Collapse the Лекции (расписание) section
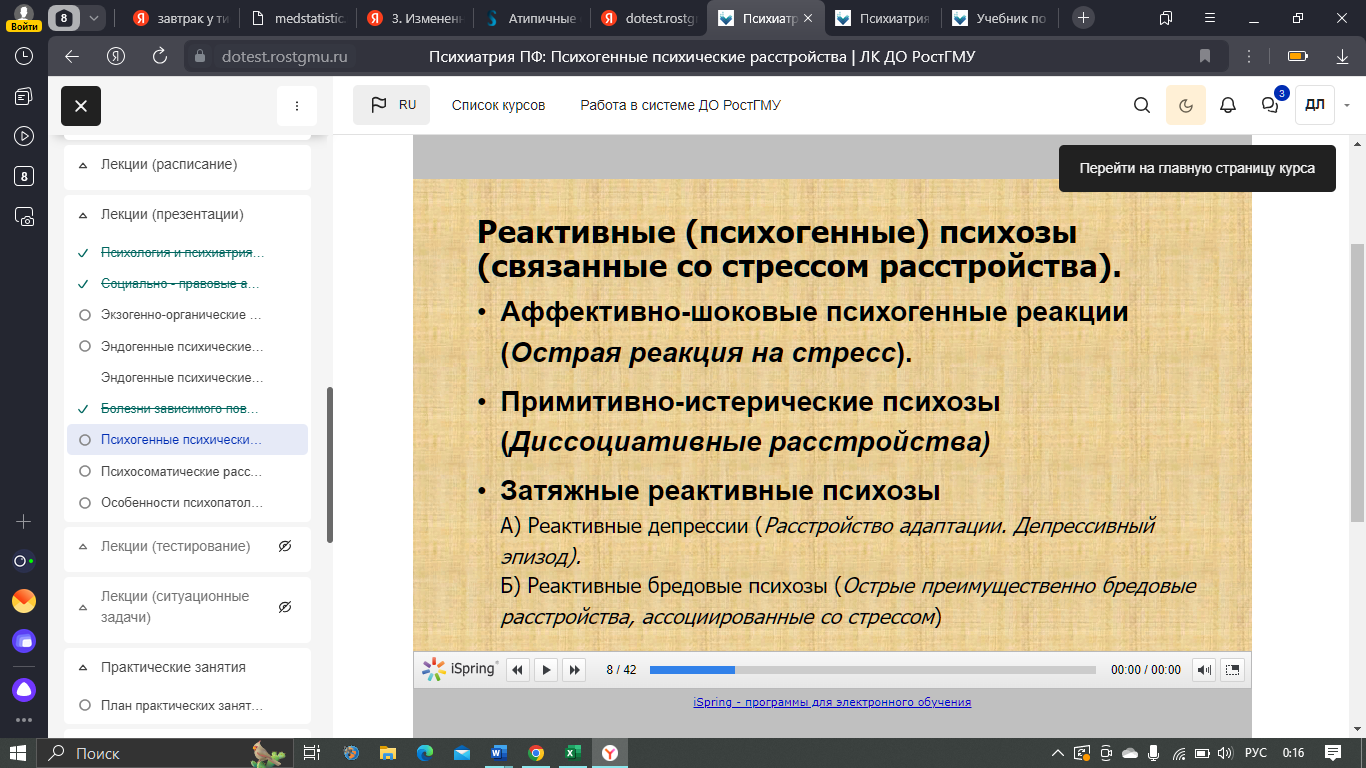Screen dimensions: 1366x768 (82, 164)
